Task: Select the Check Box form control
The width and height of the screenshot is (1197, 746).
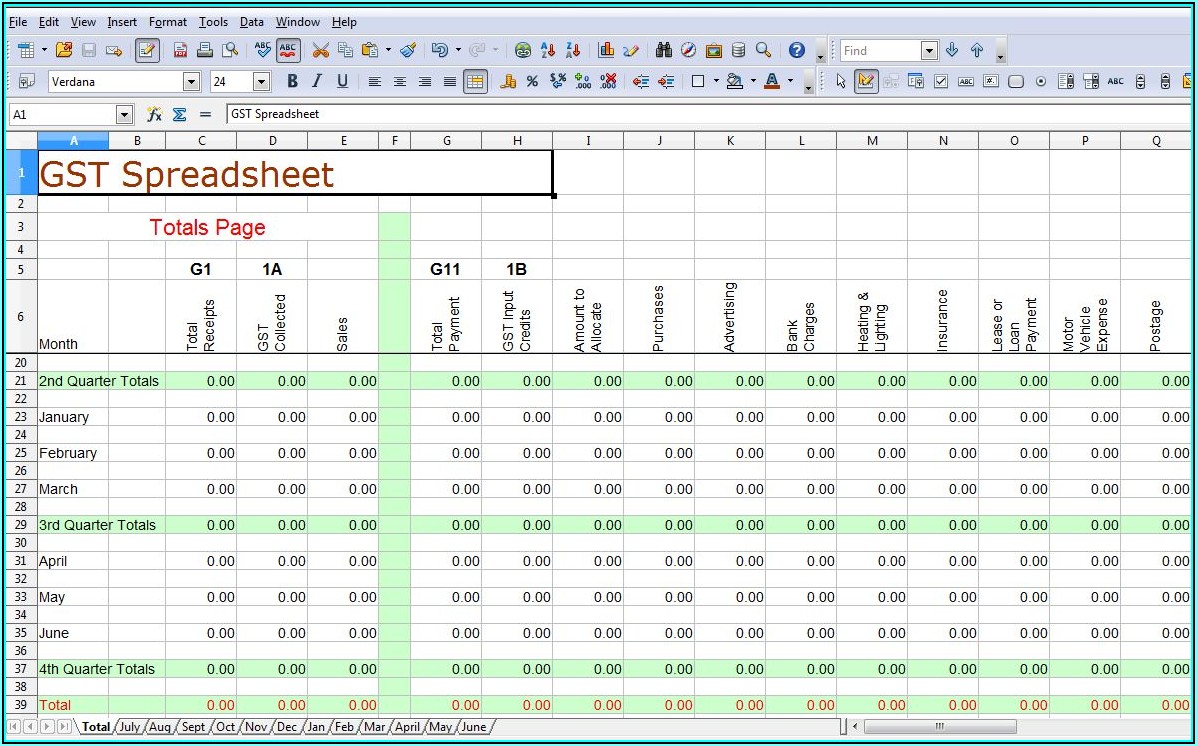Action: coord(941,81)
